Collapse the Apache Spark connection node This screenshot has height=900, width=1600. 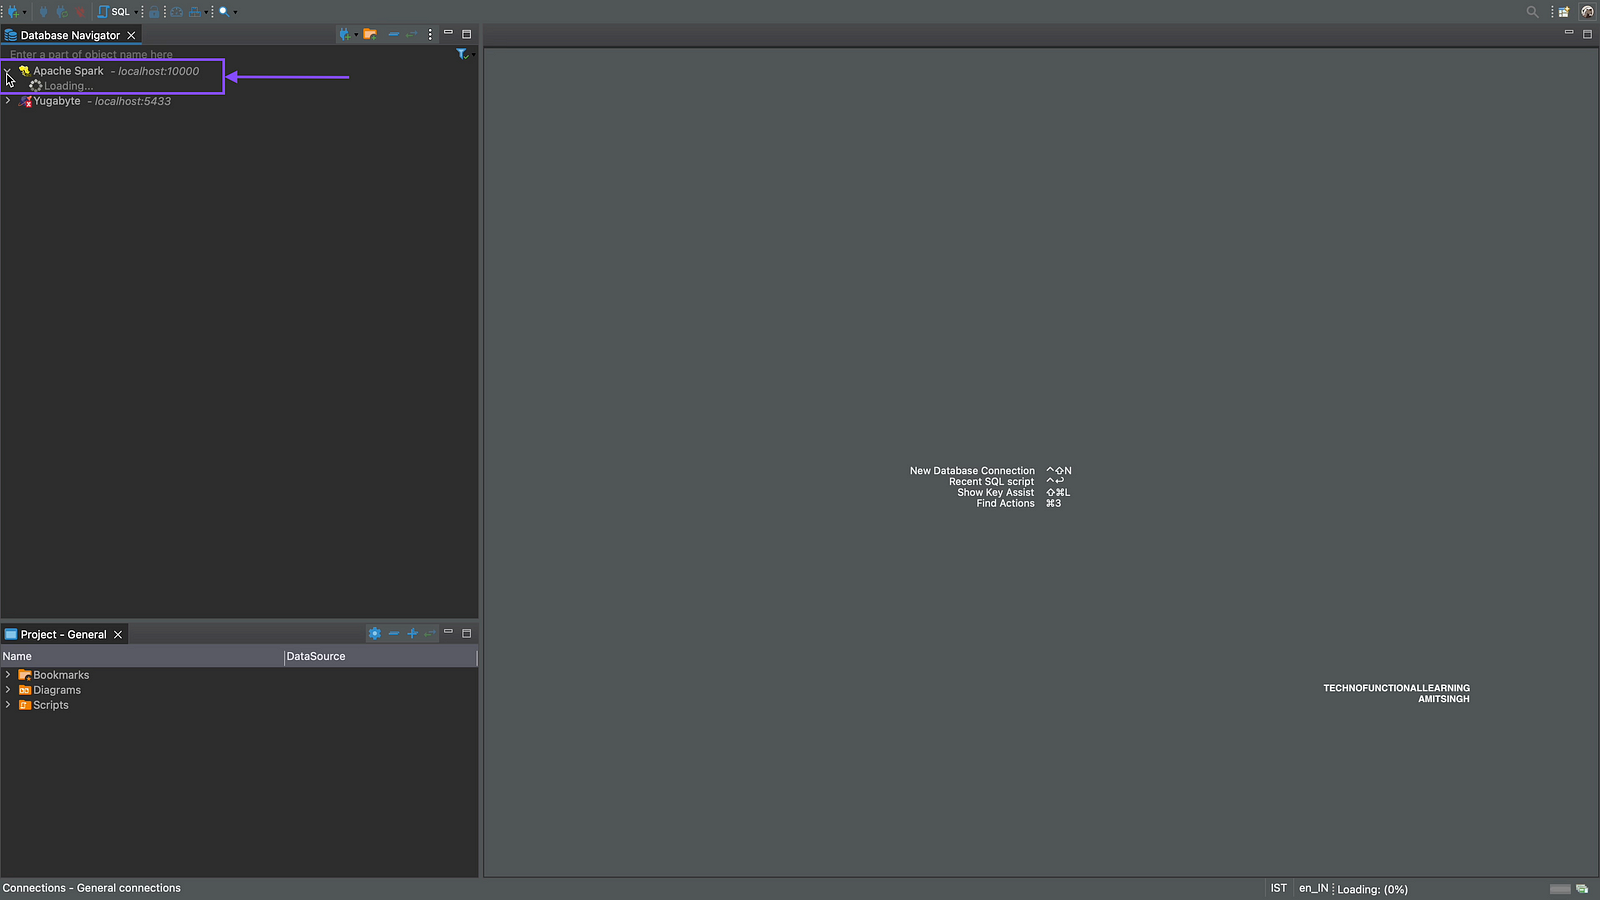pyautogui.click(x=8, y=71)
